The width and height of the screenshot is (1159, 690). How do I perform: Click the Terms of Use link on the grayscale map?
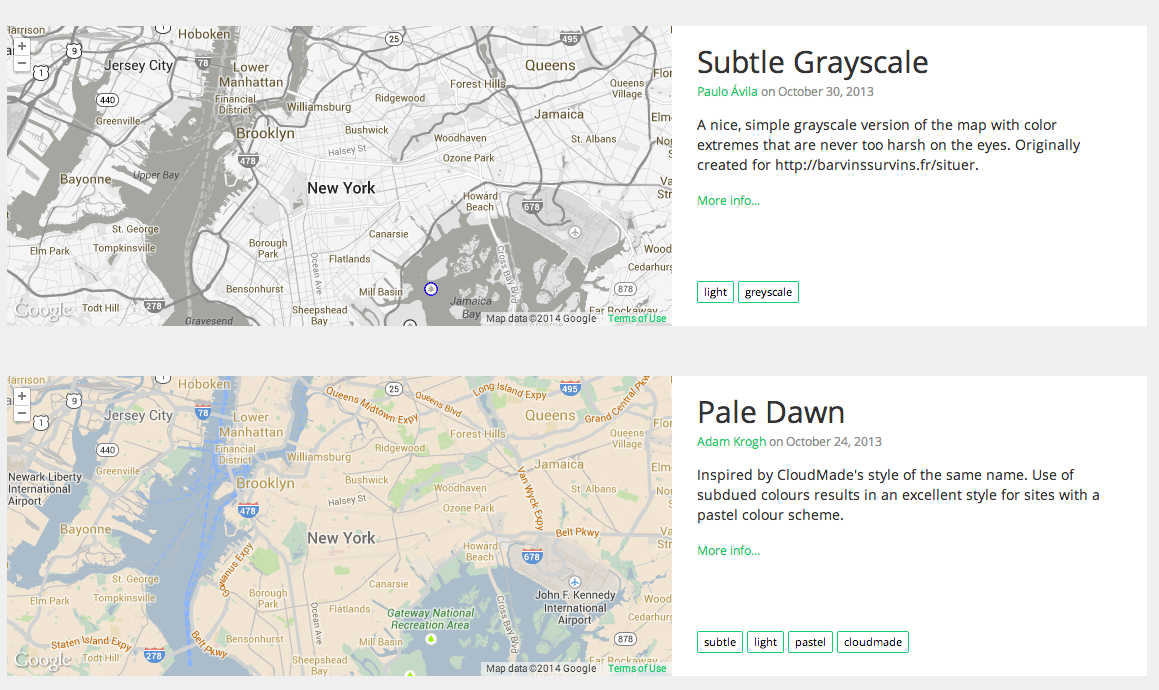(637, 317)
